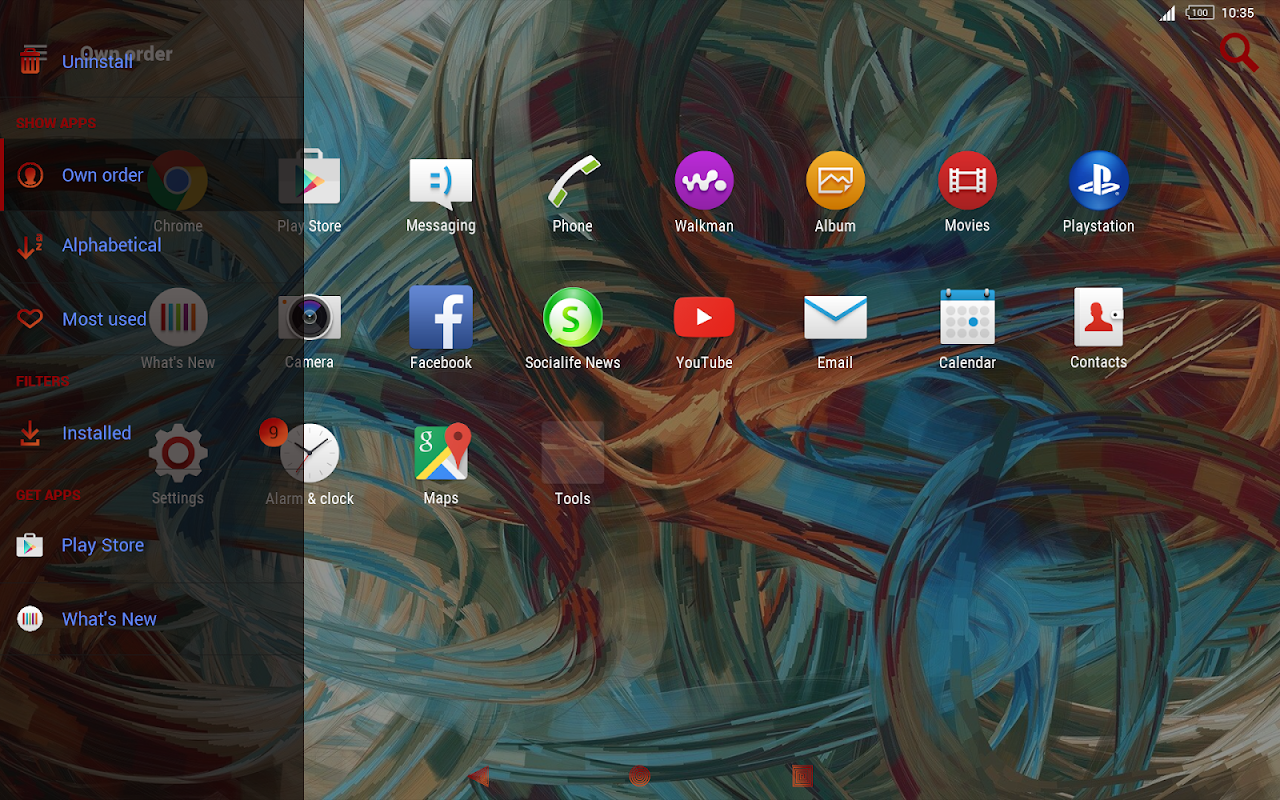1280x800 pixels.
Task: Tap the 10:35 clock in status bar
Action: [1238, 13]
